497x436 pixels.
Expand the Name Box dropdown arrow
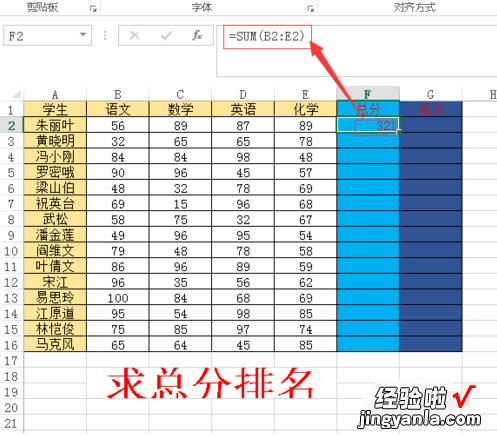(83, 35)
